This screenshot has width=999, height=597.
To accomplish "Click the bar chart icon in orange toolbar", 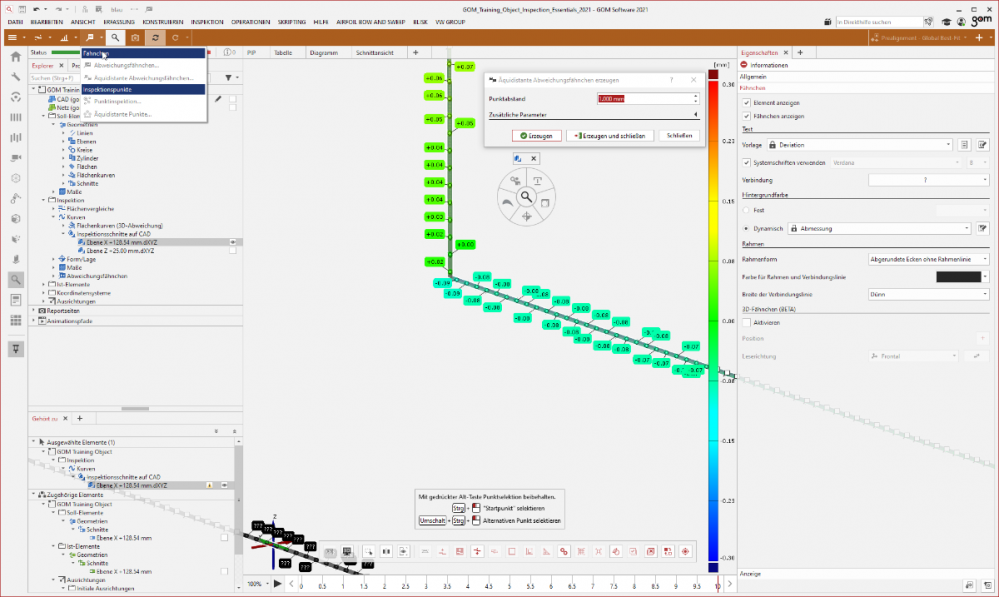I will coord(64,38).
